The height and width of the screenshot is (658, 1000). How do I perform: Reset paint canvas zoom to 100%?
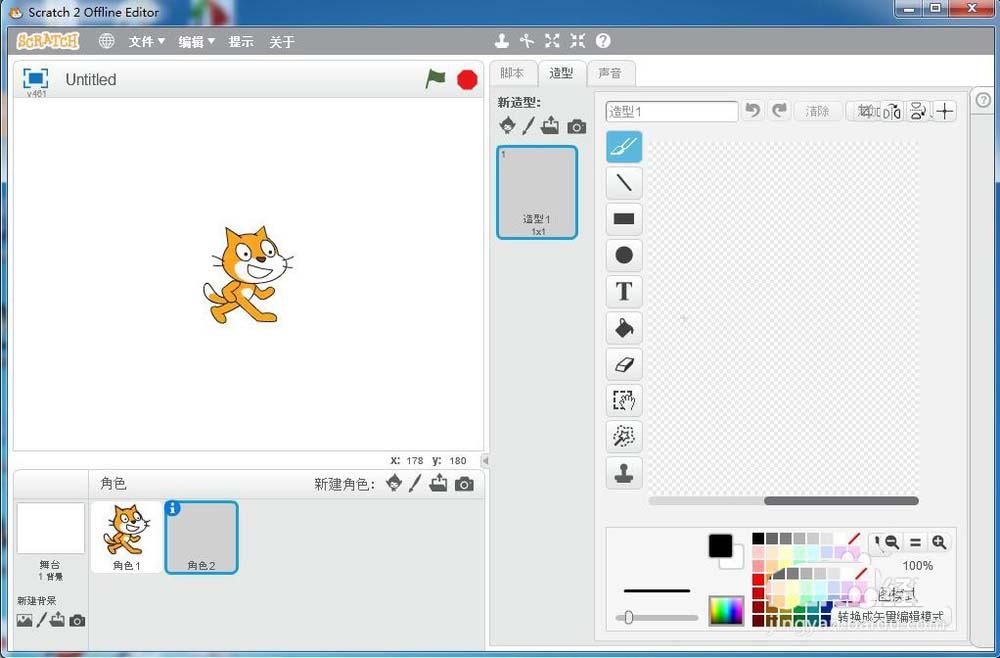click(x=915, y=543)
